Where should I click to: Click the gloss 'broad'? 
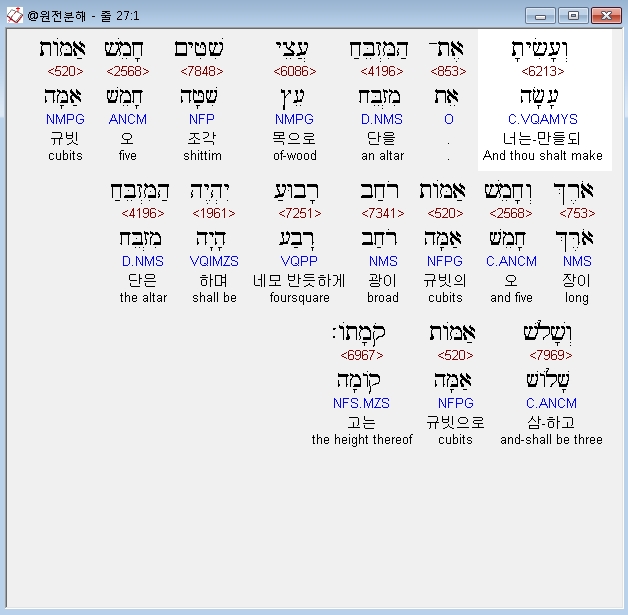[383, 298]
